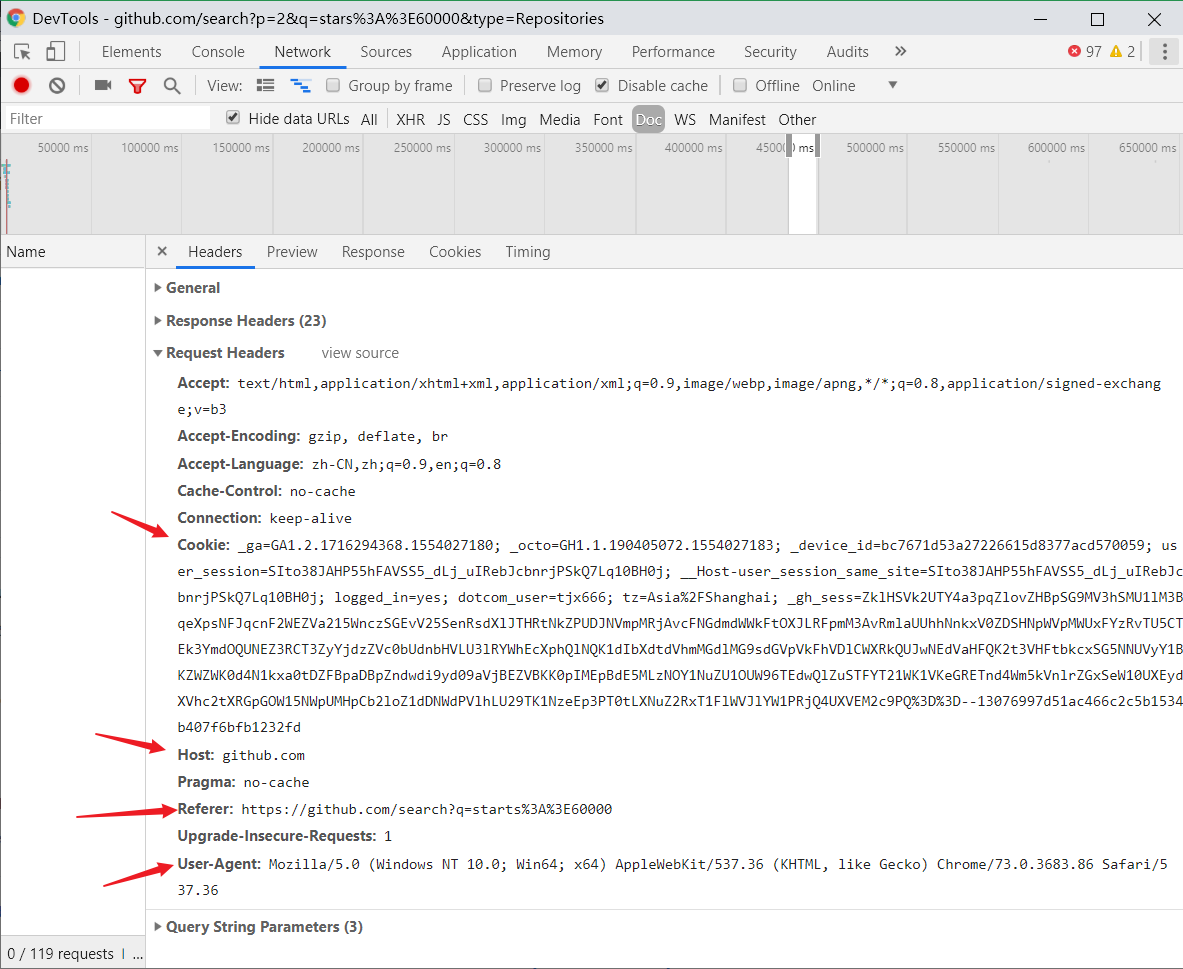Filter requests by CSS type
1183x969 pixels.
pos(475,119)
